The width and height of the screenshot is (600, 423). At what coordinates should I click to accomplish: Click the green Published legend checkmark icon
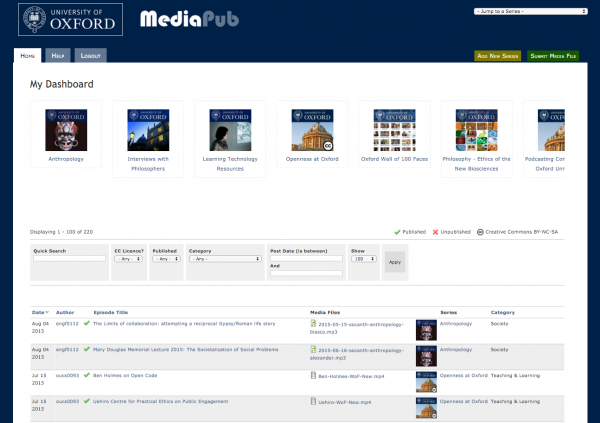(397, 232)
